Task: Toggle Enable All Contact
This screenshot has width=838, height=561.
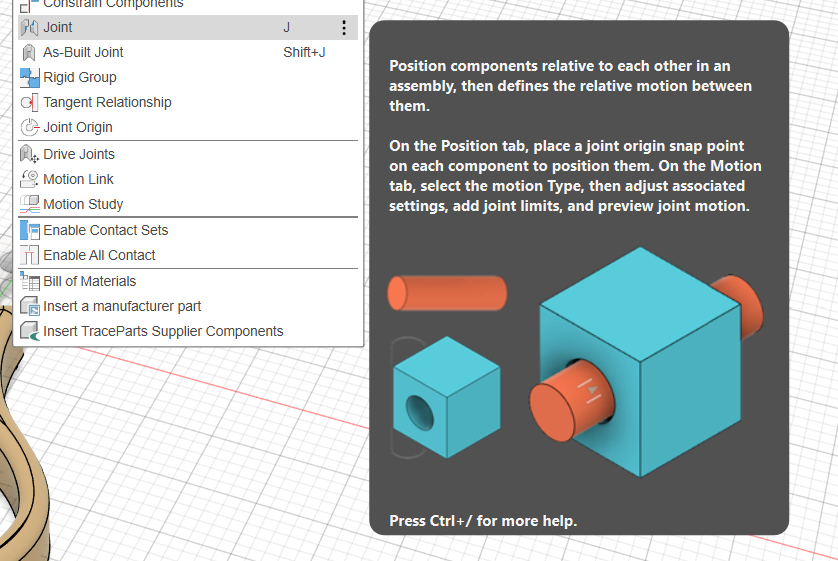Action: [99, 256]
